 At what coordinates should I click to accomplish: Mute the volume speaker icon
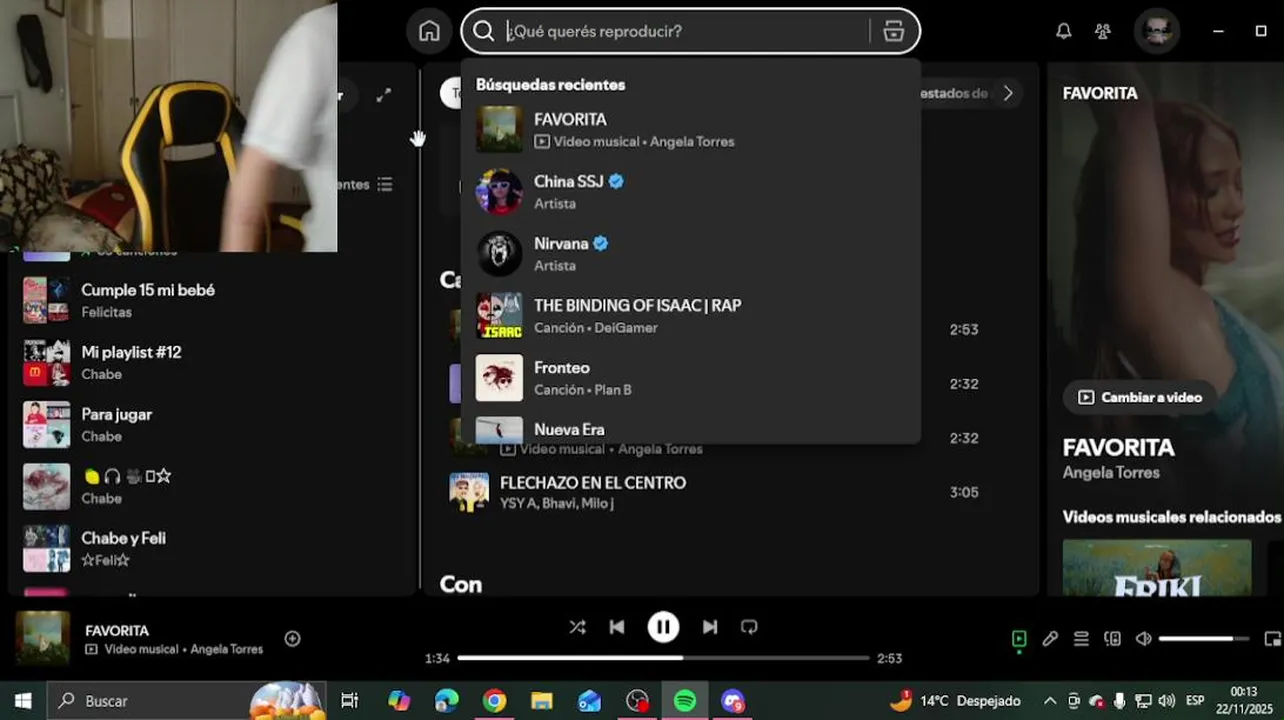tap(1143, 638)
